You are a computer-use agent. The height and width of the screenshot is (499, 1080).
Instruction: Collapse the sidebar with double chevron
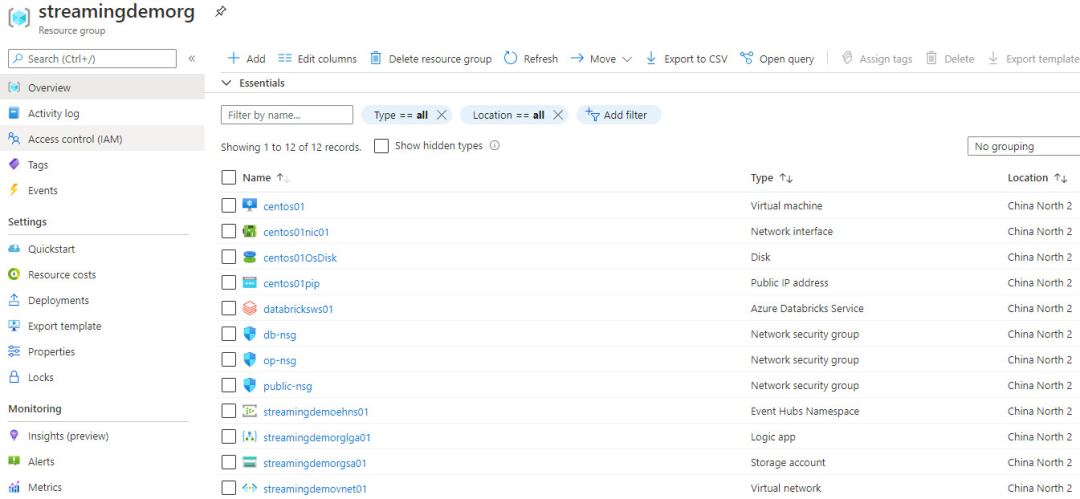pos(191,59)
